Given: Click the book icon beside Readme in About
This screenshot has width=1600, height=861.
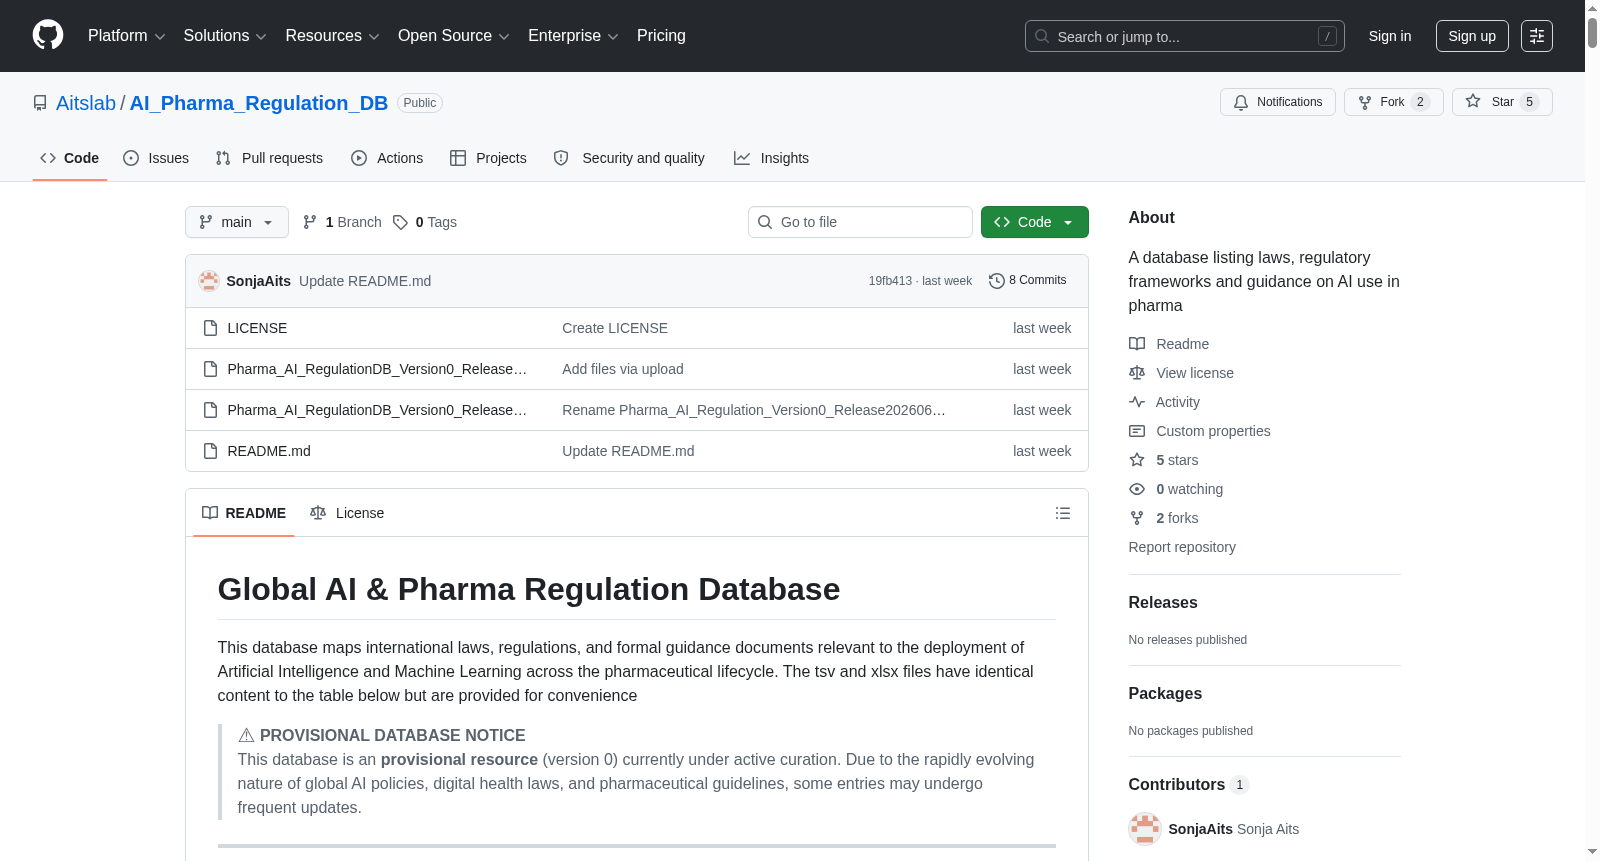Looking at the screenshot, I should (1137, 344).
